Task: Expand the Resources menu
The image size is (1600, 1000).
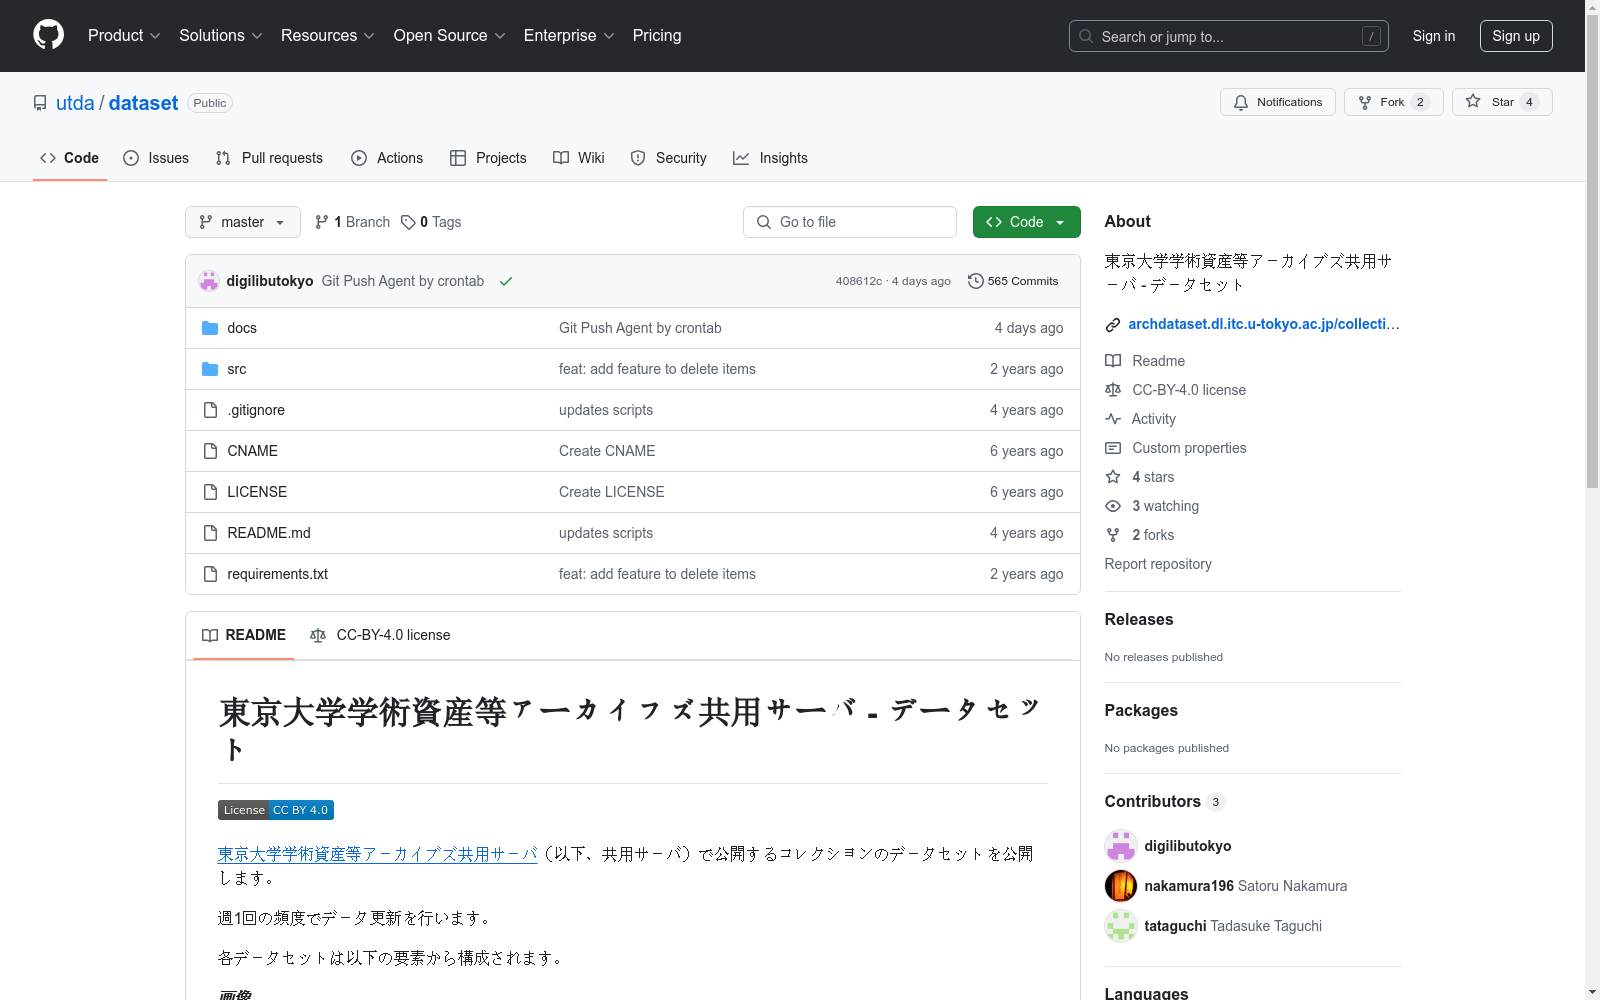Action: pyautogui.click(x=327, y=35)
